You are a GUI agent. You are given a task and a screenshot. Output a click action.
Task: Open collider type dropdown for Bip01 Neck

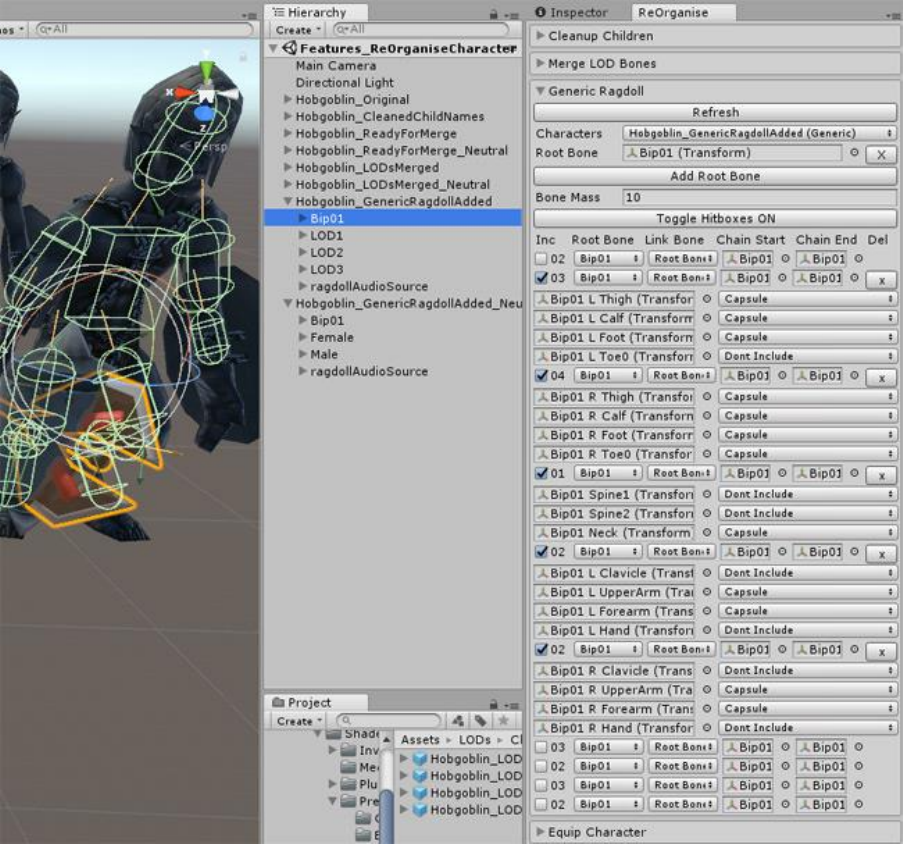point(807,533)
